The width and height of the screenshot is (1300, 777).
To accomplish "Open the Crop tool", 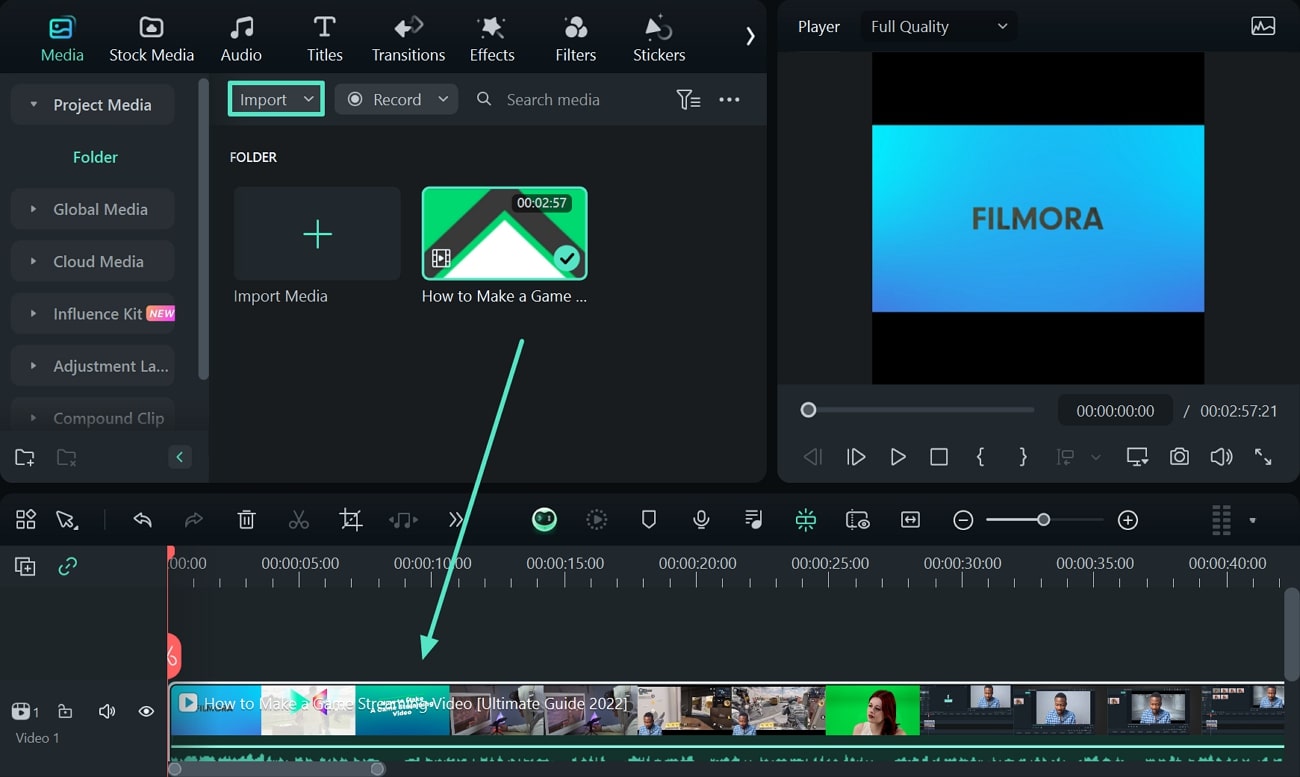I will [x=350, y=519].
